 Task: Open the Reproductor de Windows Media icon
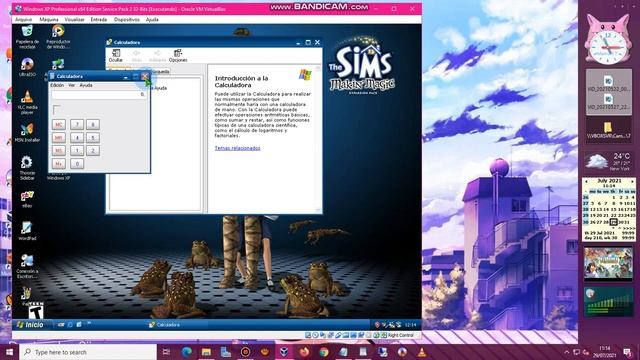58,36
